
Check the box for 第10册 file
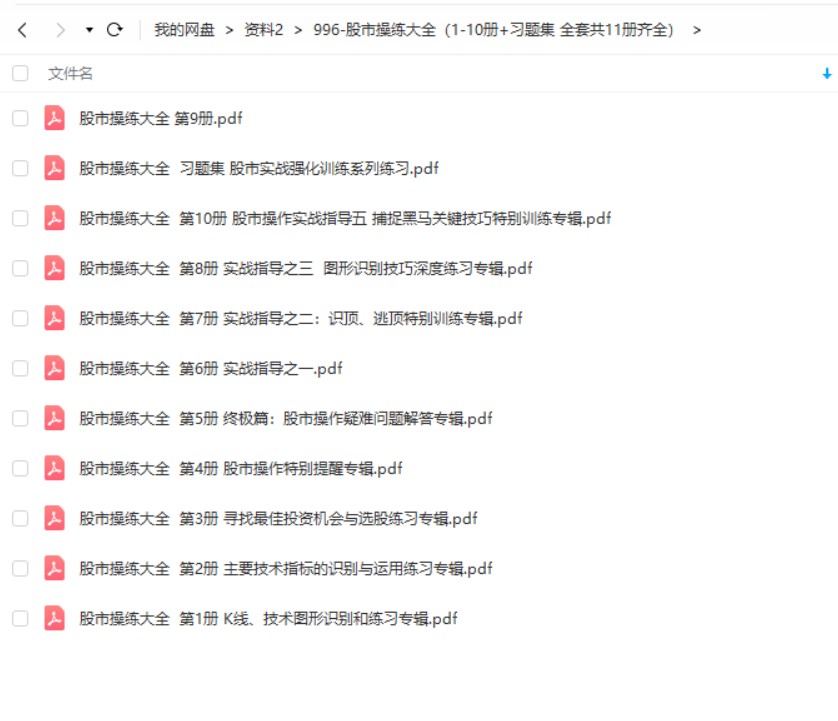coord(20,218)
